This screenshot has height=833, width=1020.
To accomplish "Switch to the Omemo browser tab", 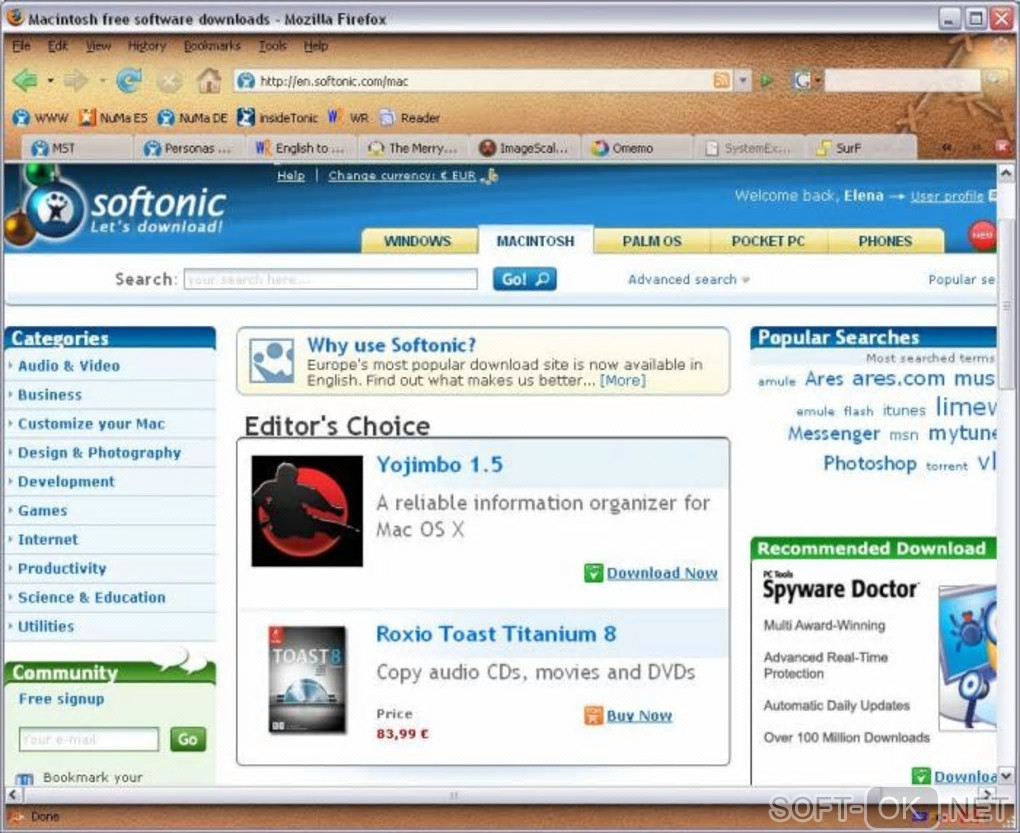I will 636,148.
